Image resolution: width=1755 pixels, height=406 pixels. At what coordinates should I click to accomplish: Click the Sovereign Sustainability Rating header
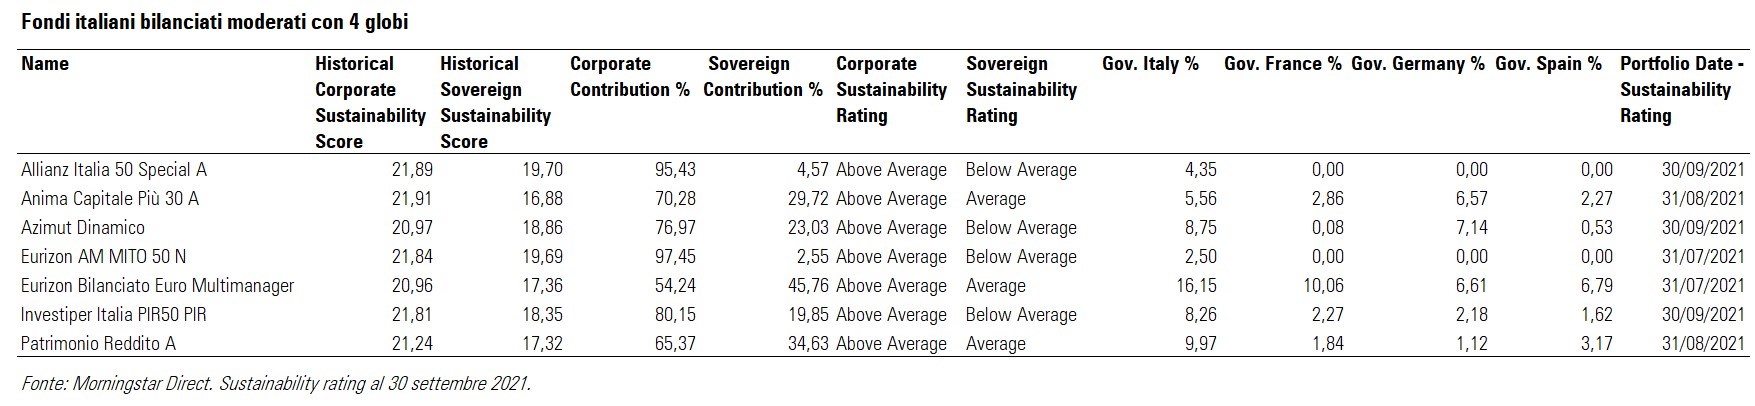pos(1021,89)
